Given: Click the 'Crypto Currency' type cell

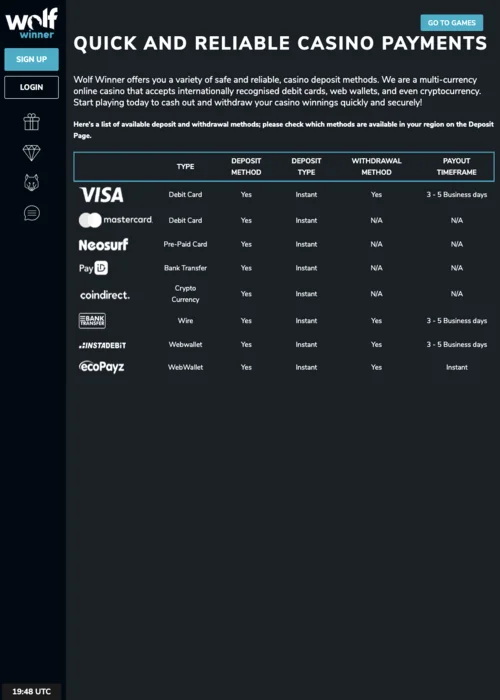Looking at the screenshot, I should 185,294.
